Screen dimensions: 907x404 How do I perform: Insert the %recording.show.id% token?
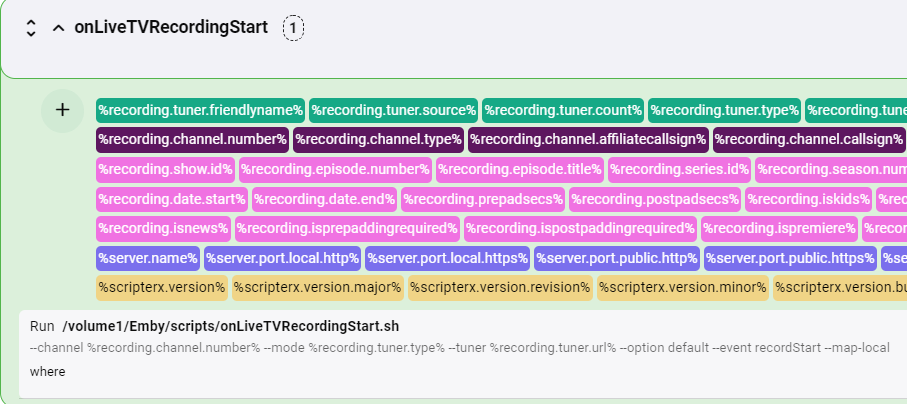[164, 169]
